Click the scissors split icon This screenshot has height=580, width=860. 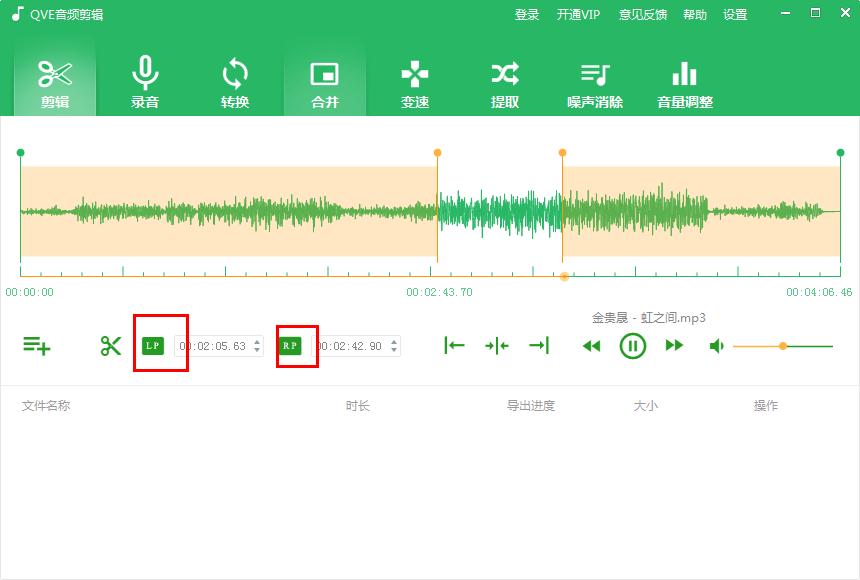tap(111, 344)
